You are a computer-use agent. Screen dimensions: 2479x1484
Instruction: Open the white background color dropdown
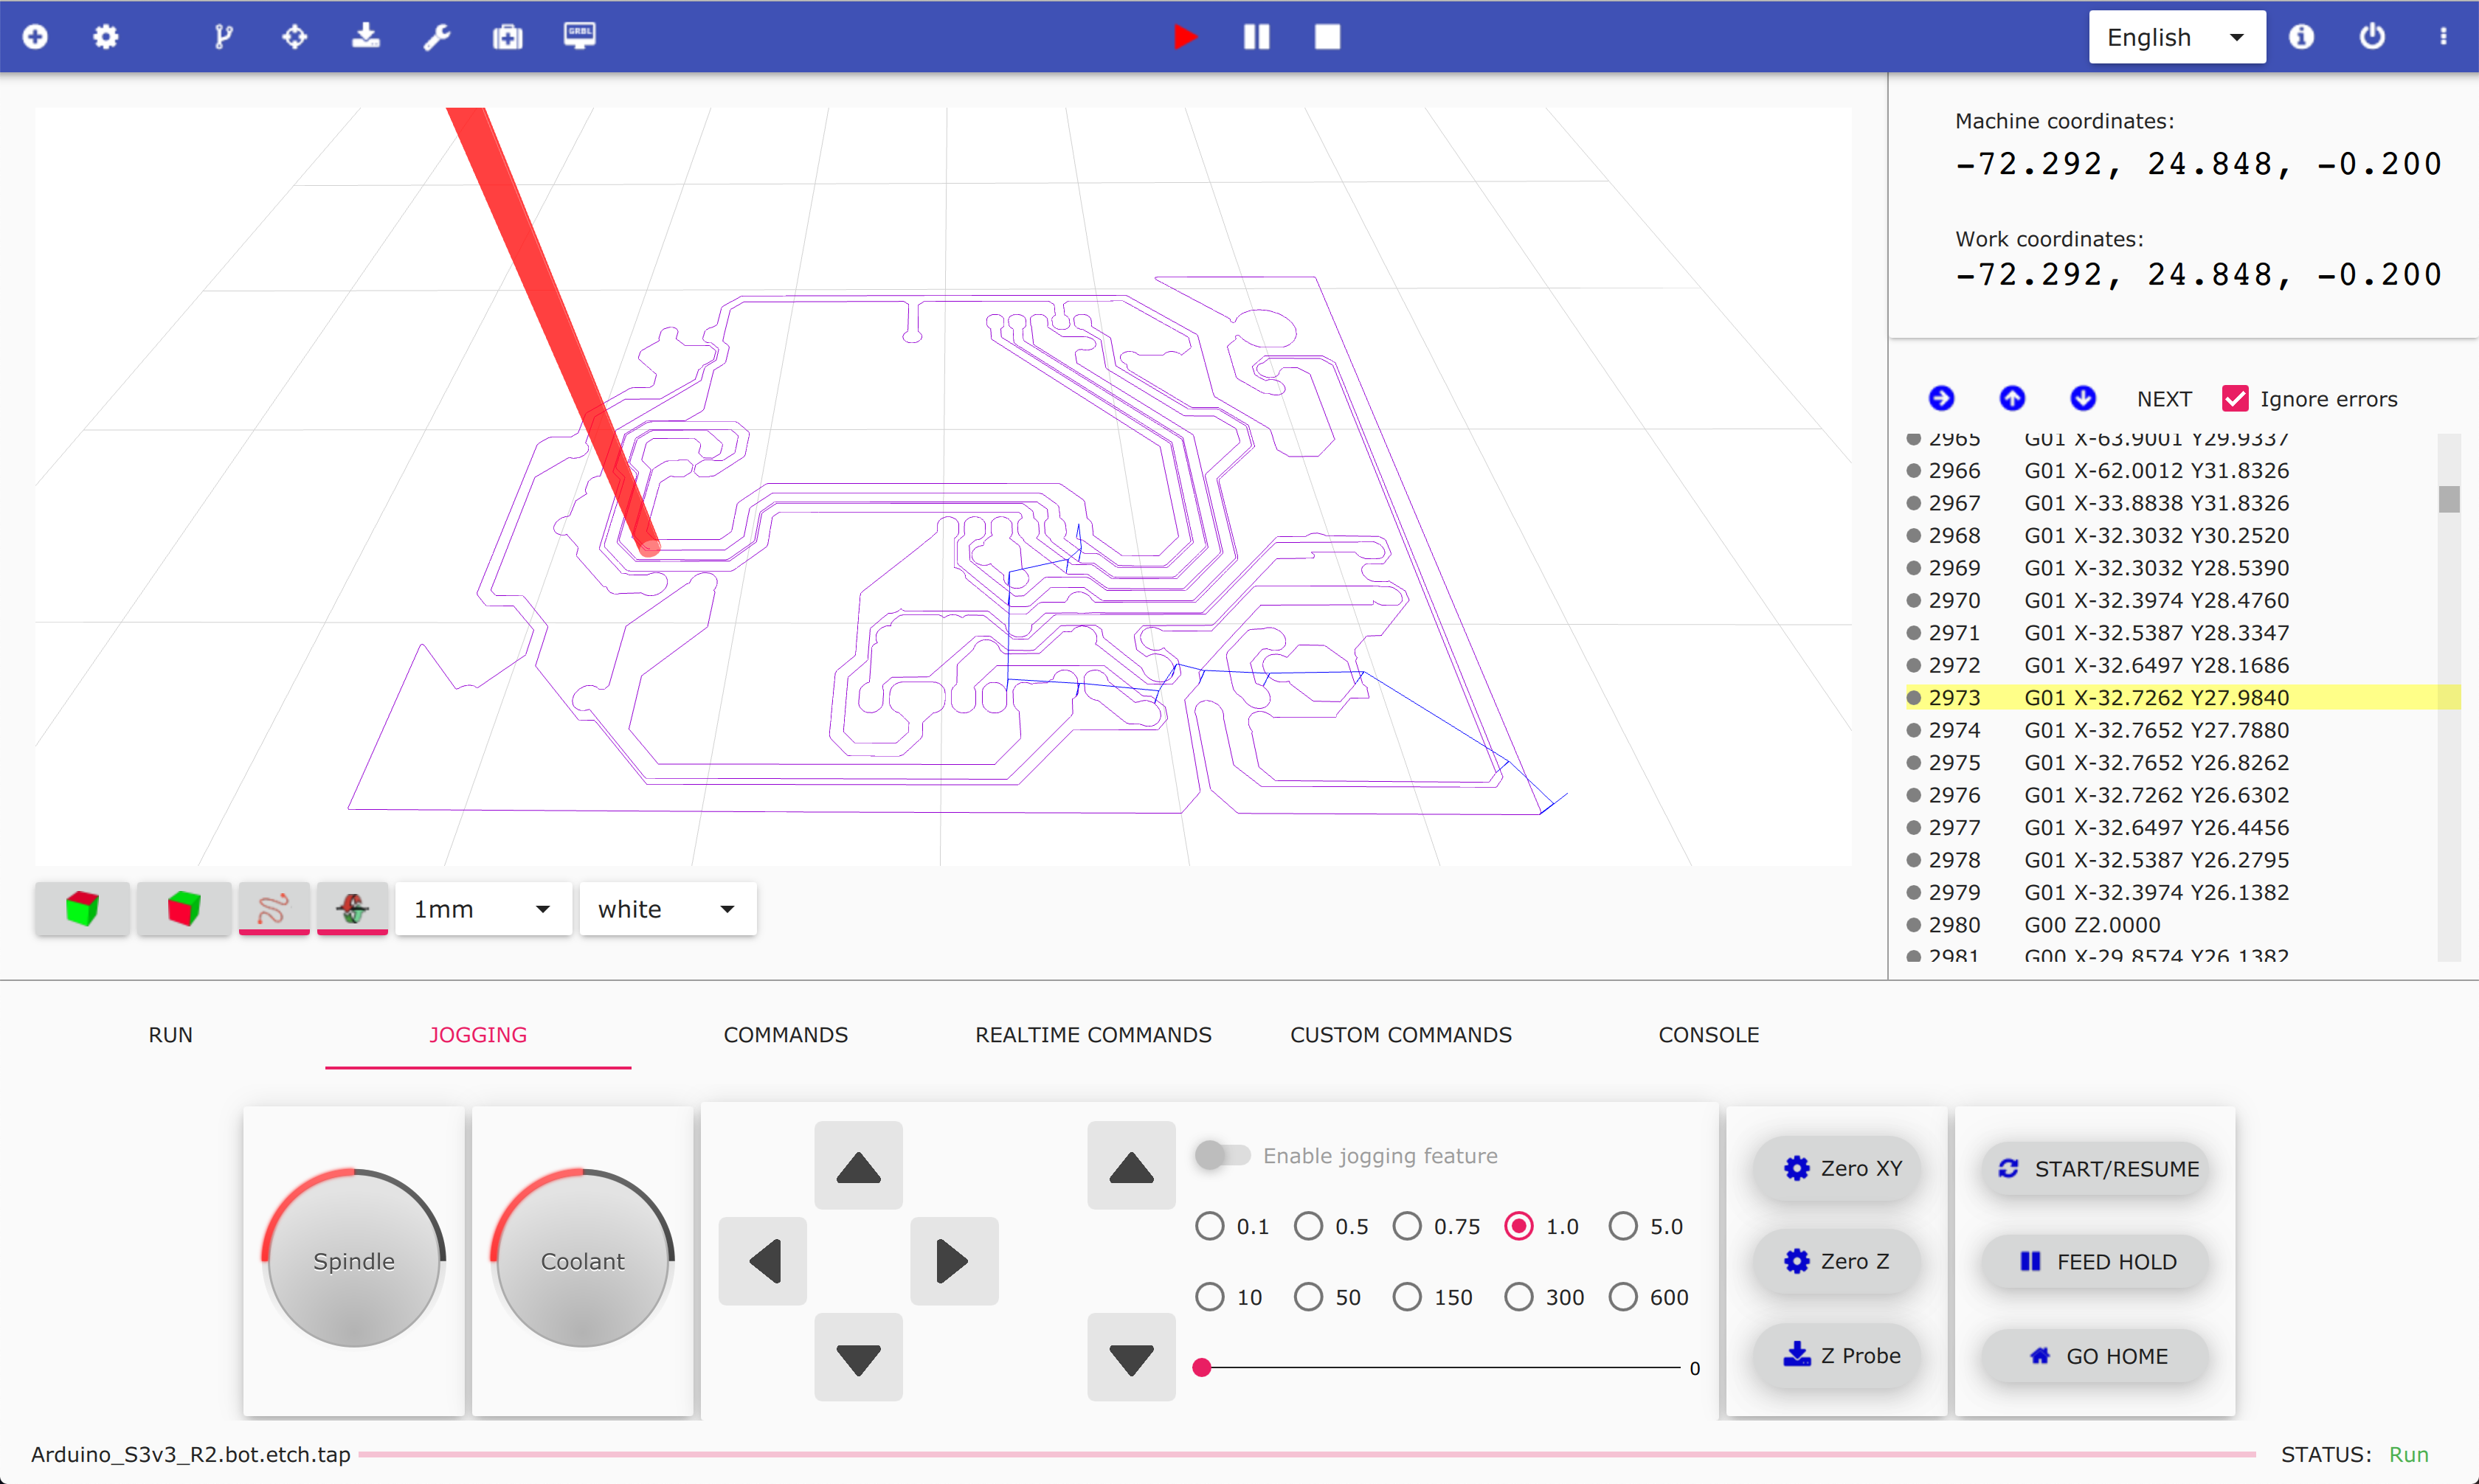coord(667,909)
